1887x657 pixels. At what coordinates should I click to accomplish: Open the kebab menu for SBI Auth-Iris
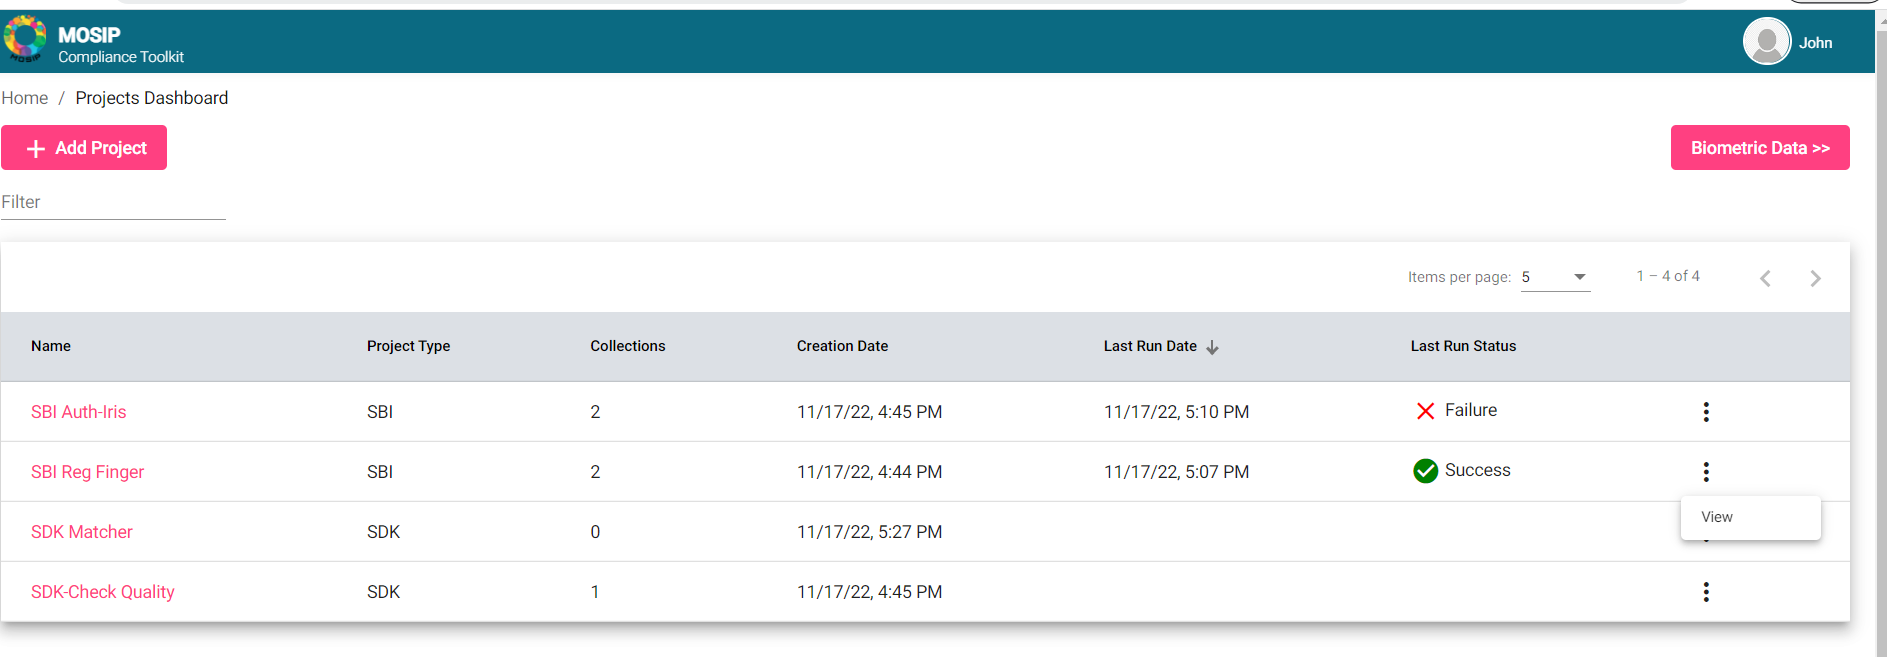tap(1706, 412)
